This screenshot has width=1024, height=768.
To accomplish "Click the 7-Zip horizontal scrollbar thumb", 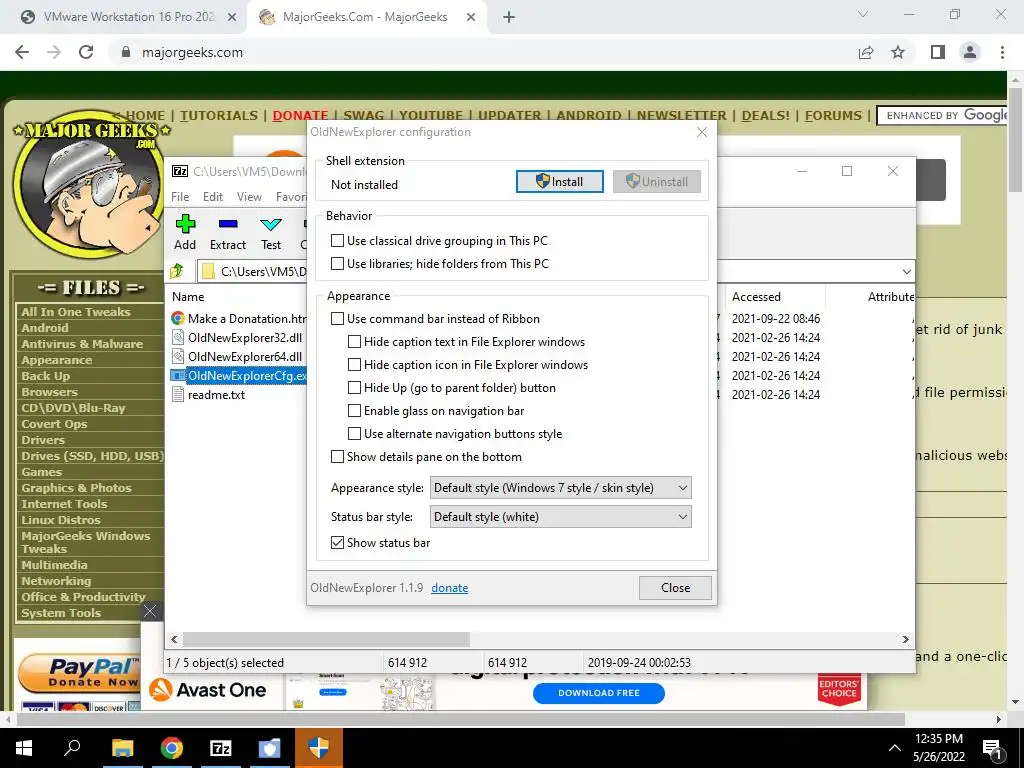I will (x=326, y=639).
